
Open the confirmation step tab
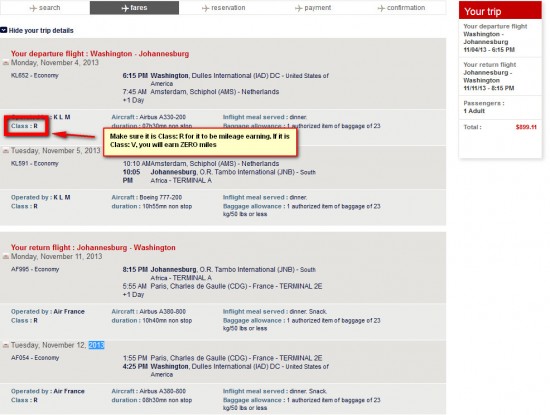(402, 8)
